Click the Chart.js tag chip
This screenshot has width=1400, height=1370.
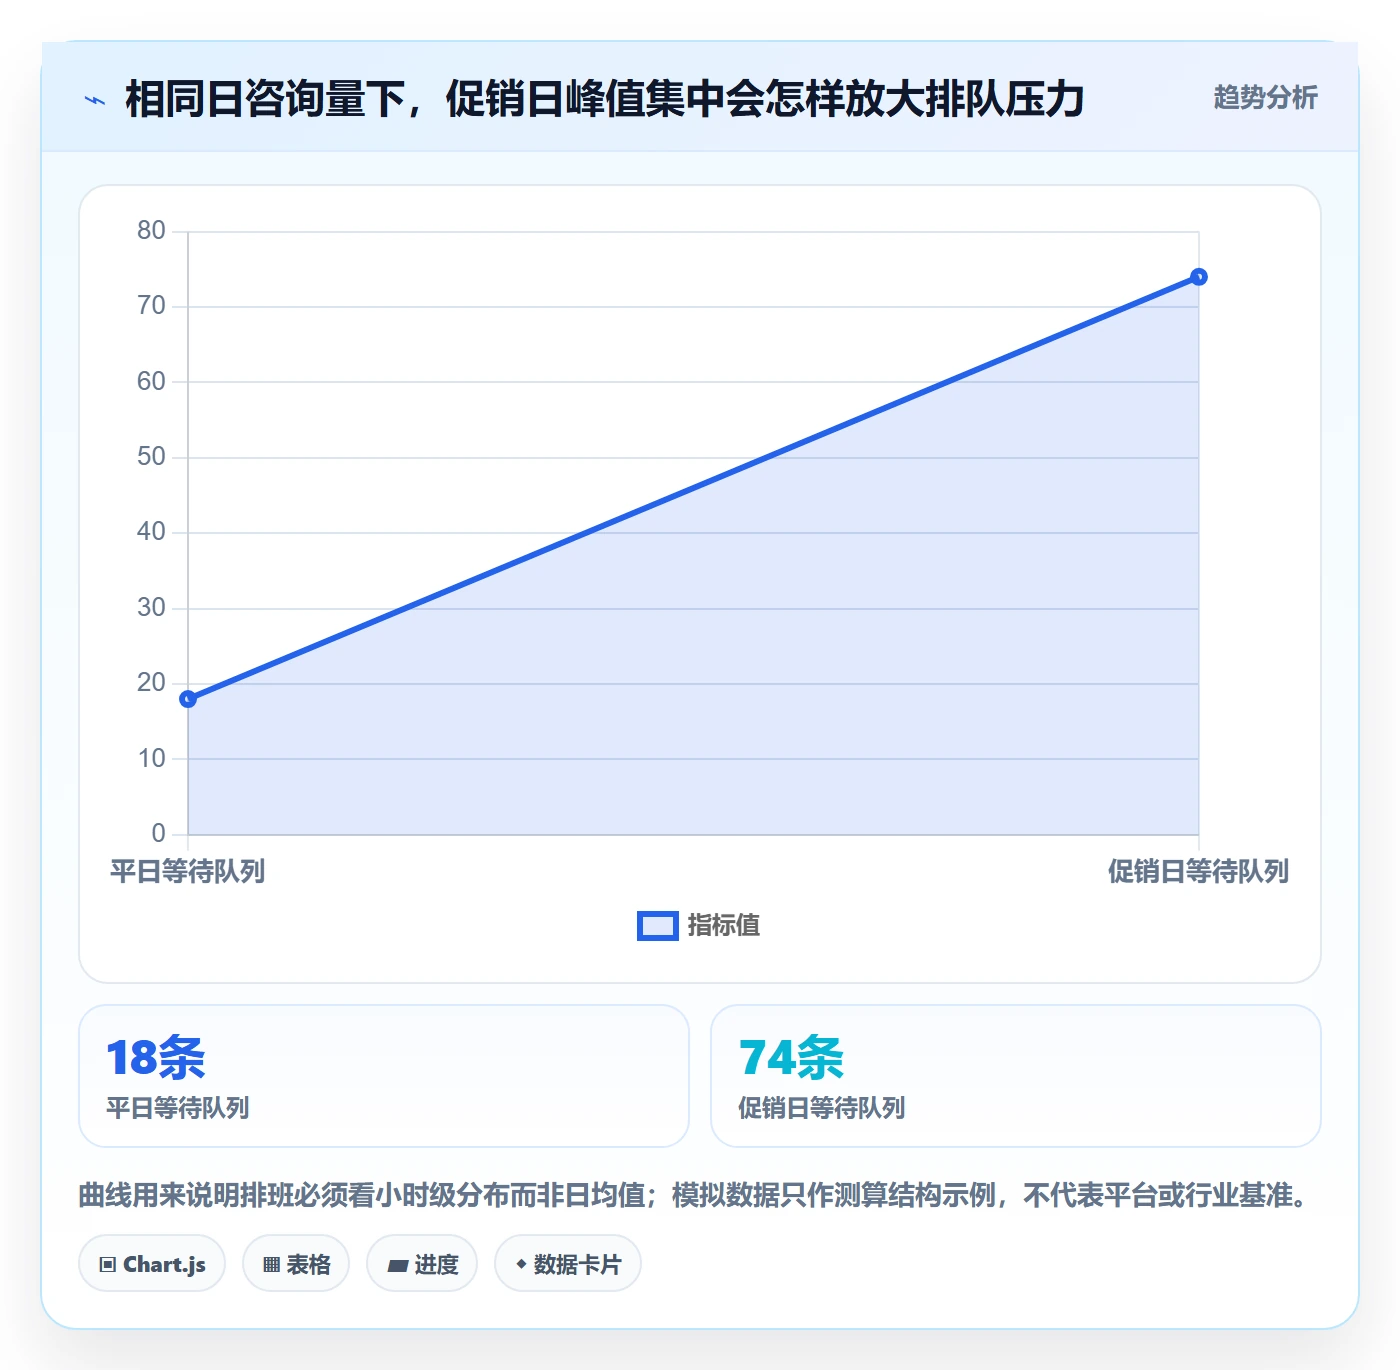click(152, 1264)
